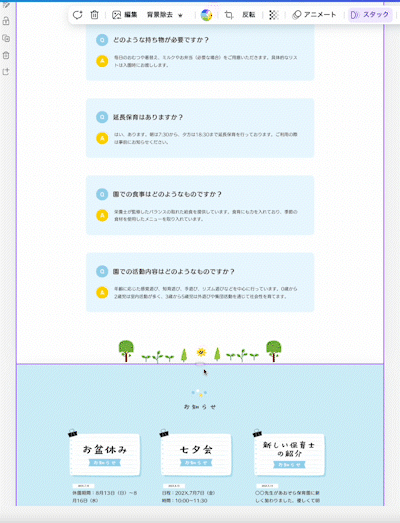The height and width of the screenshot is (523, 400).
Task: Select the blue お知らせ ribbon on 七夕会 card
Action: 196,463
